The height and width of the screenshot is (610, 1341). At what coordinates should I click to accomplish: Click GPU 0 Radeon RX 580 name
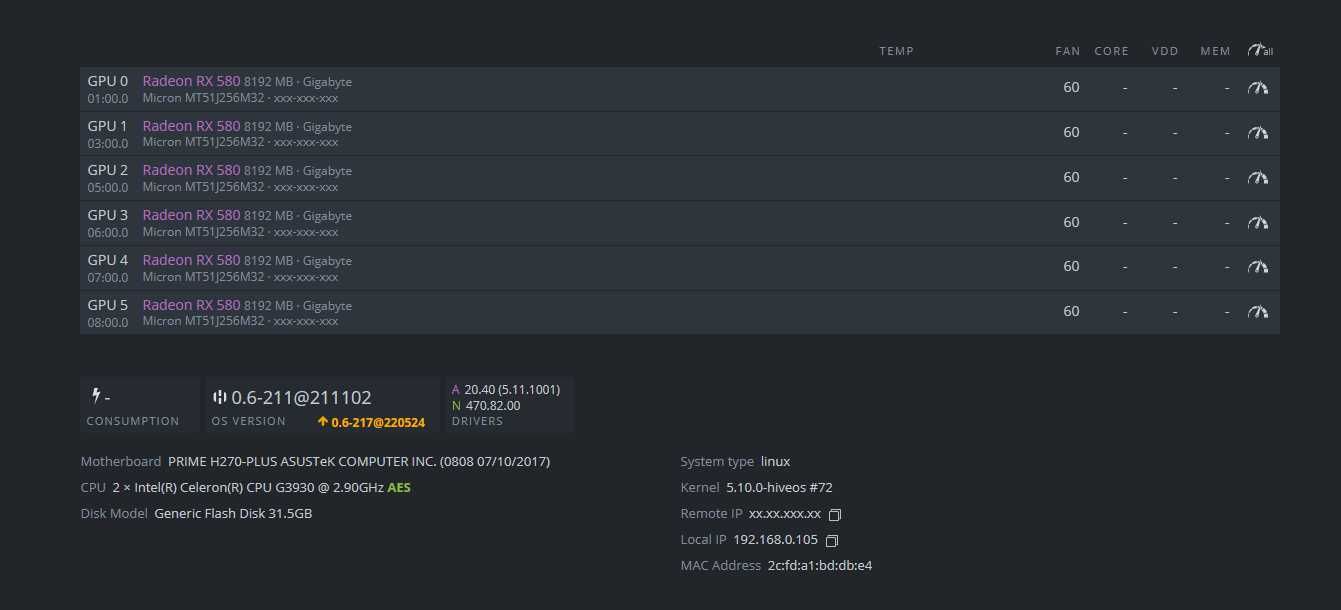(x=191, y=81)
